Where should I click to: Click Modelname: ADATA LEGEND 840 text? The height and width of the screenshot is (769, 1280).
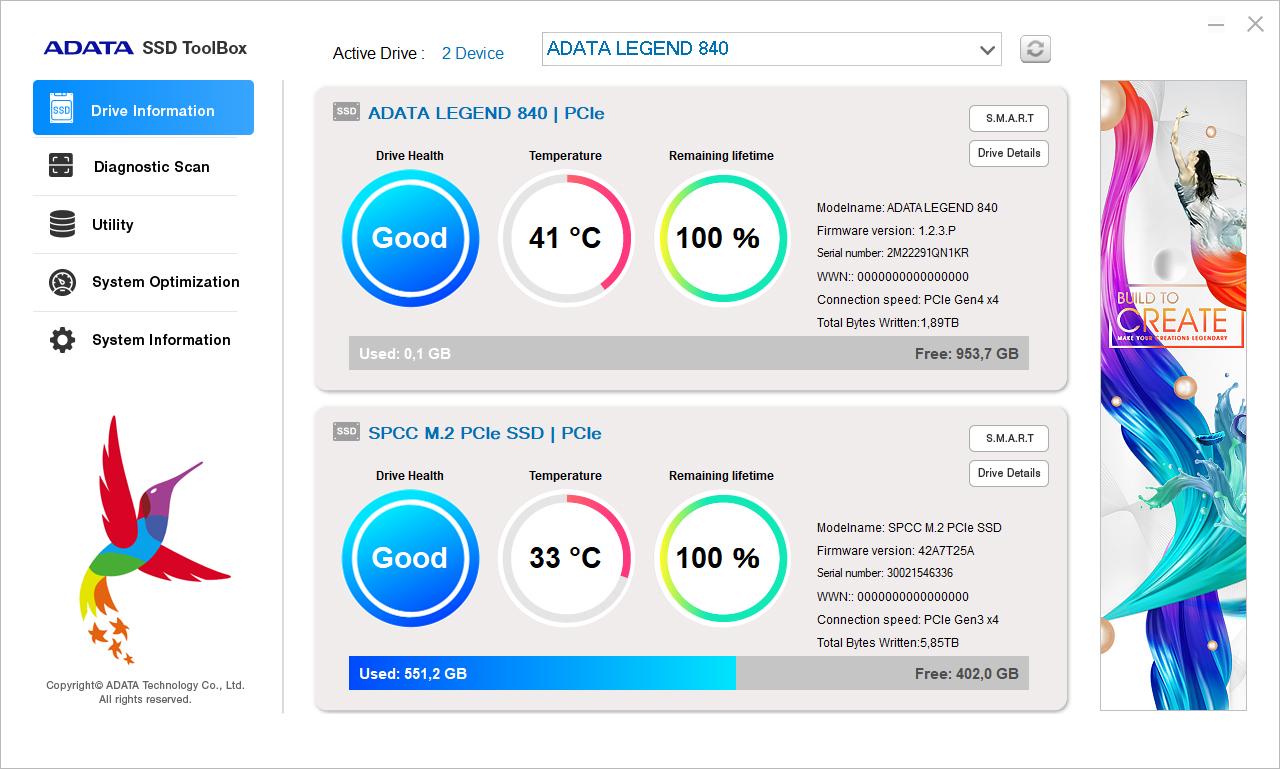(907, 208)
